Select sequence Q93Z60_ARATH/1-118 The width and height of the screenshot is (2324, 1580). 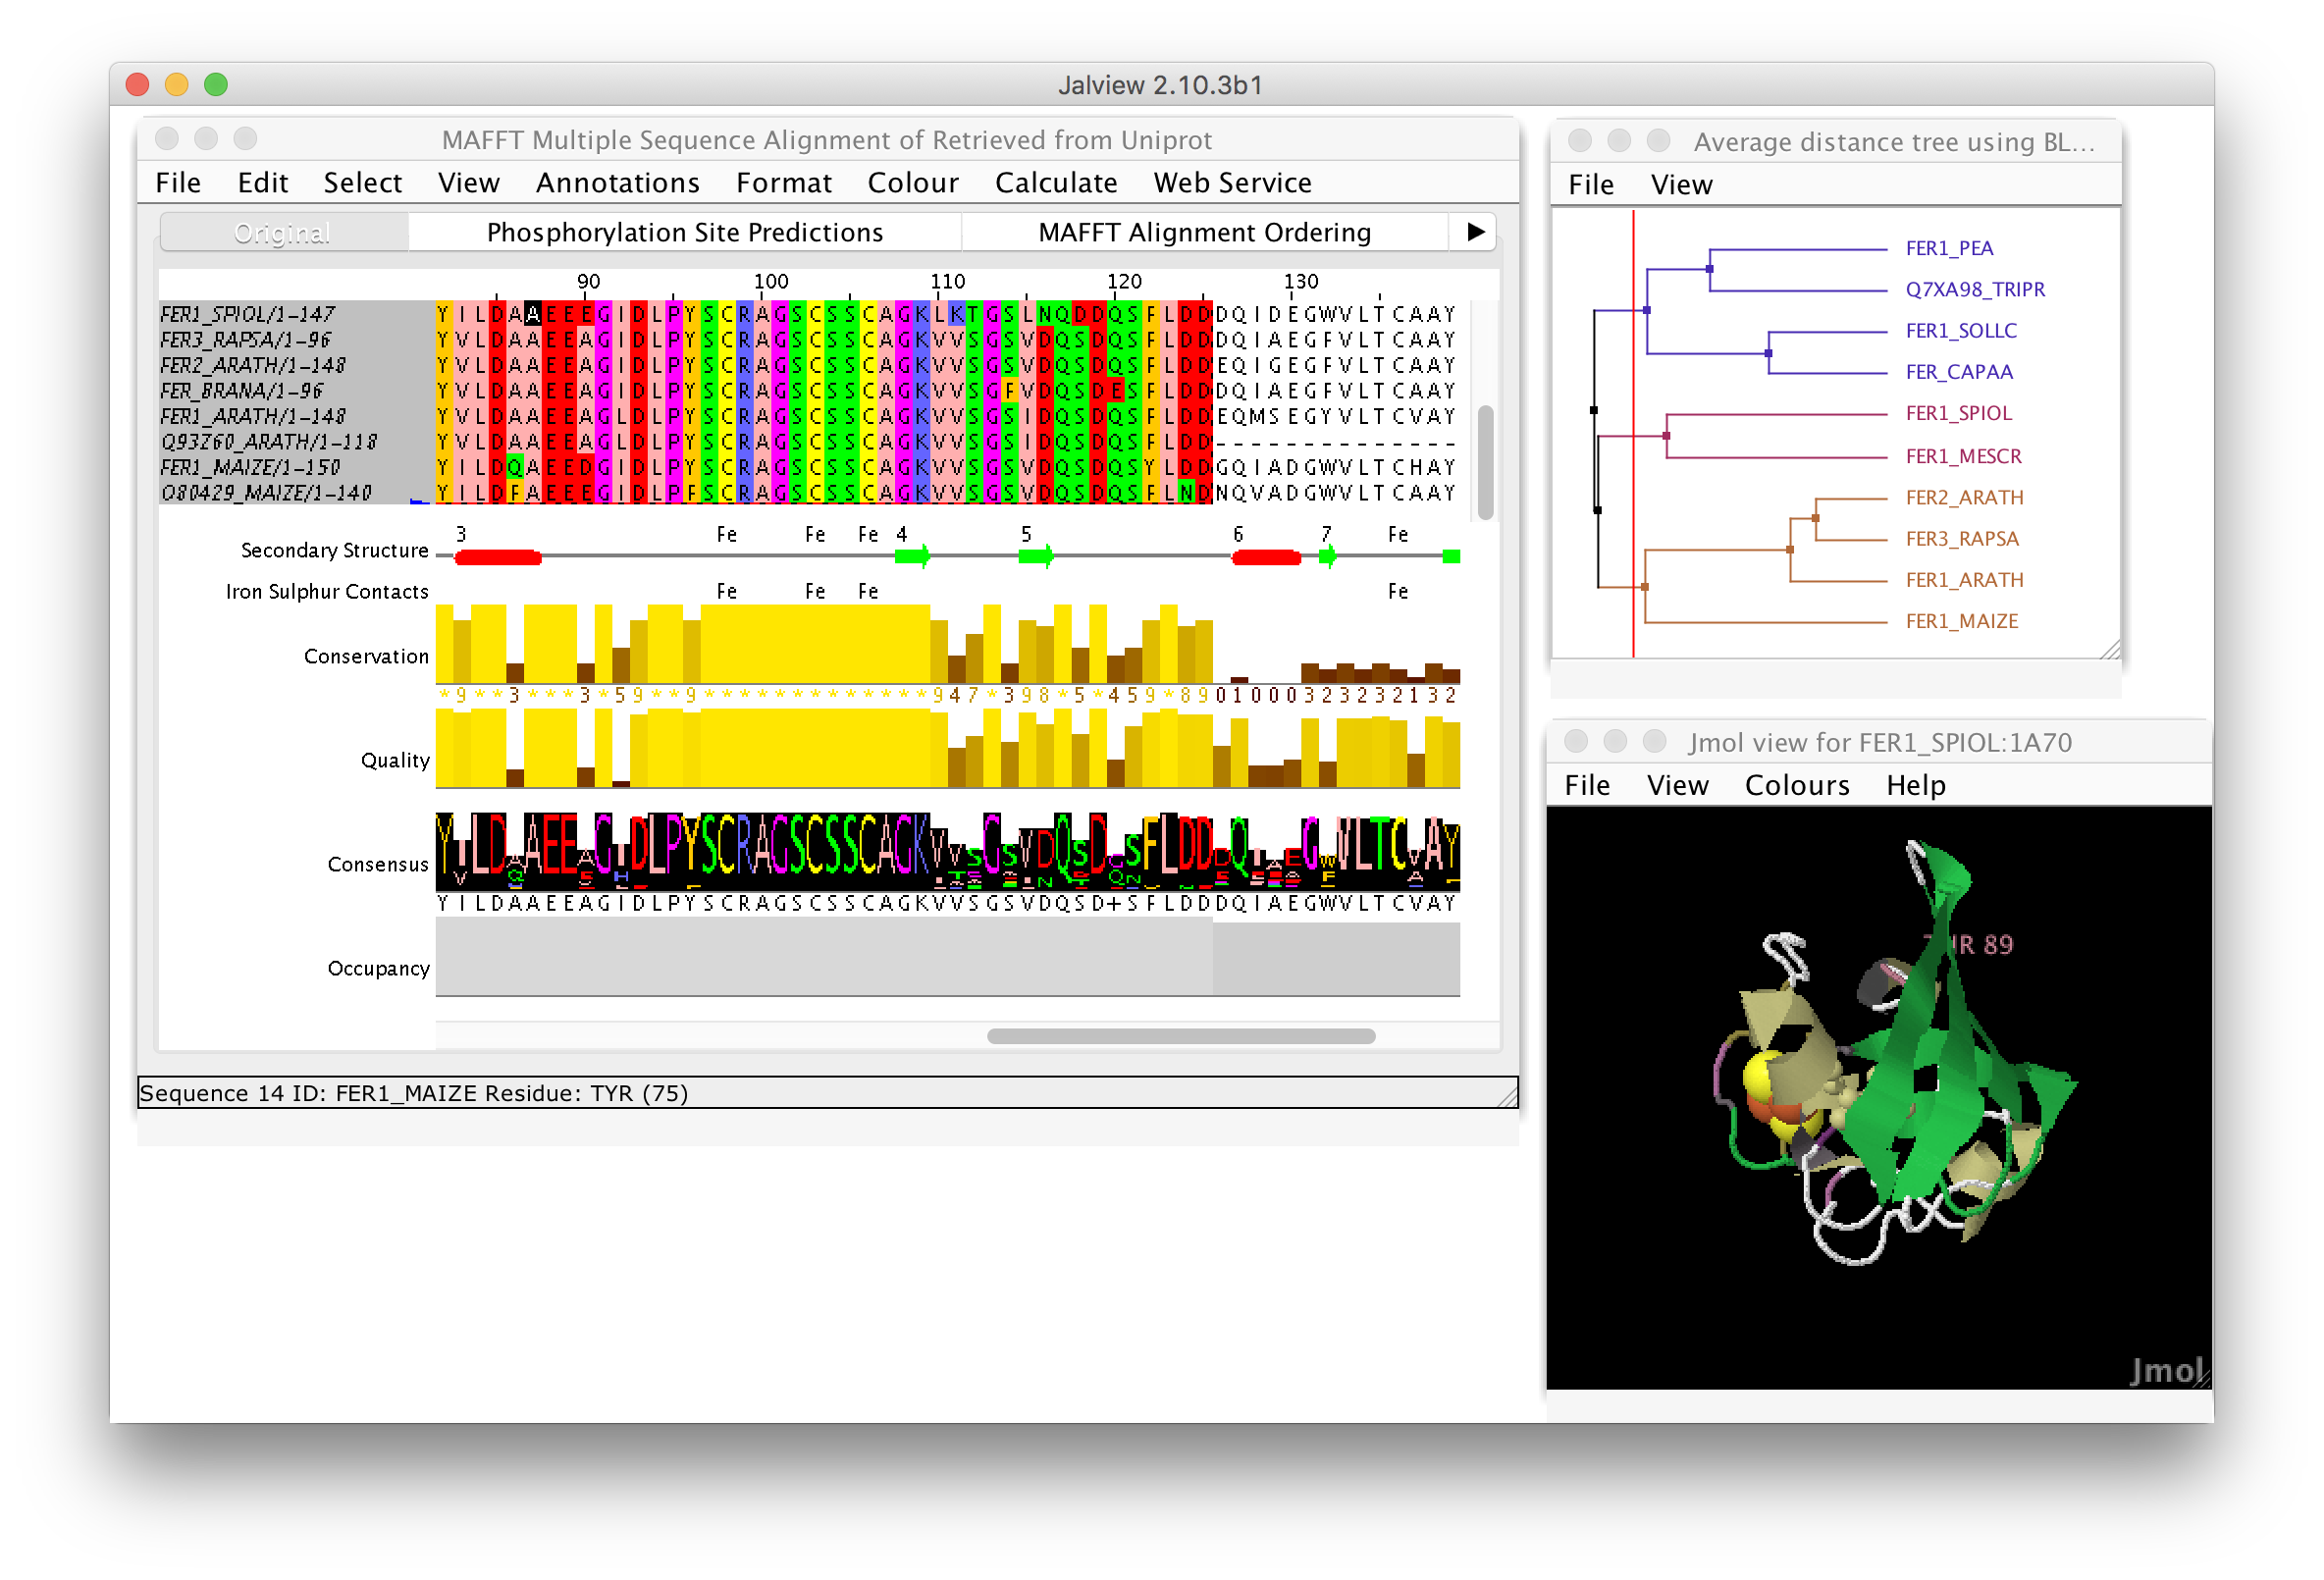269,442
